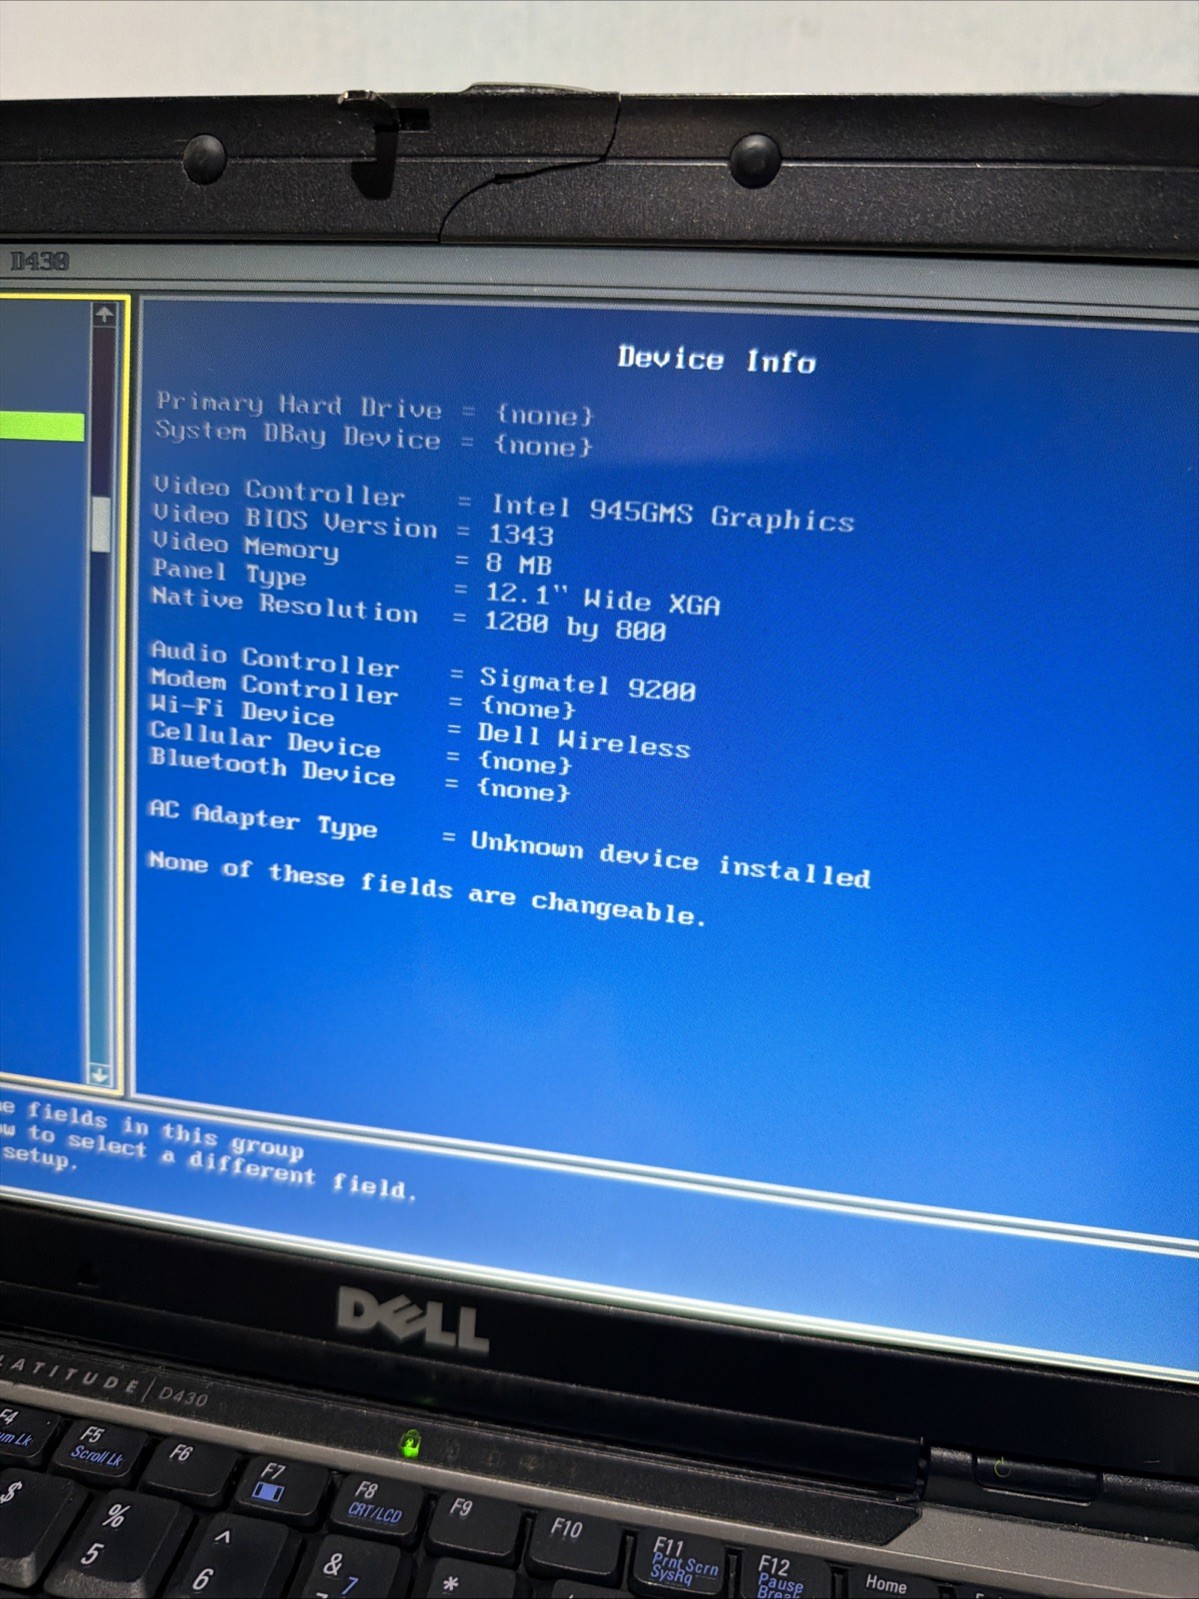
Task: Click the Unknown device installed value
Action: click(670, 859)
